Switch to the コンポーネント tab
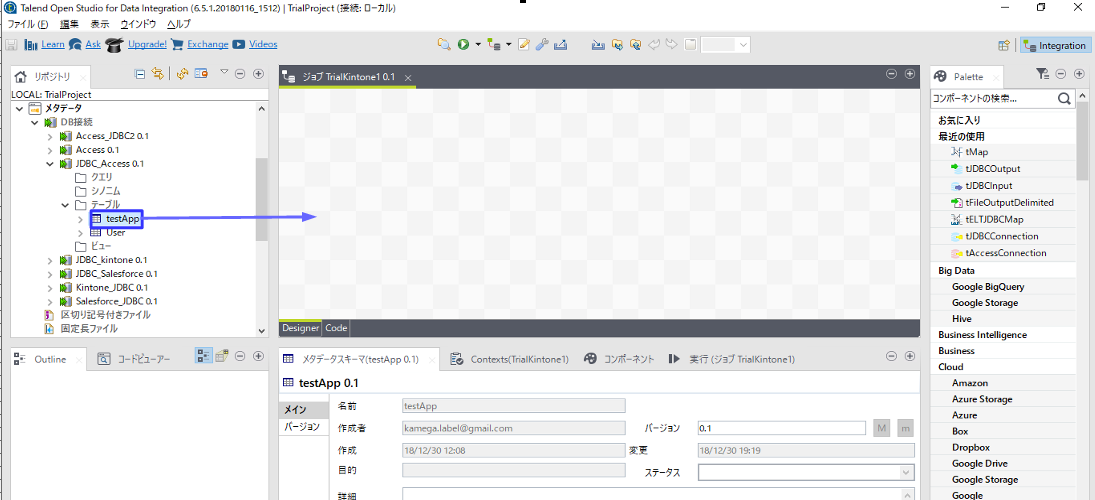Image resolution: width=1095 pixels, height=500 pixels. click(619, 359)
